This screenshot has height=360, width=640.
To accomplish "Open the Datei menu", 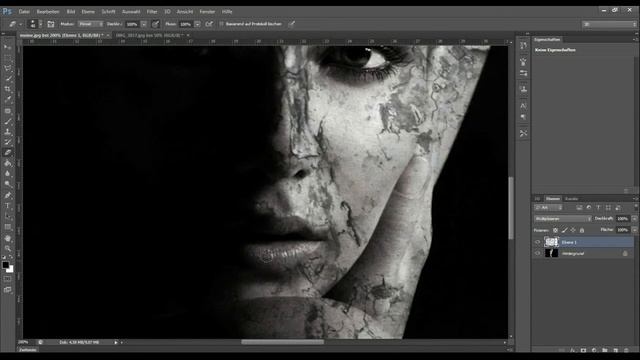I will (24, 11).
